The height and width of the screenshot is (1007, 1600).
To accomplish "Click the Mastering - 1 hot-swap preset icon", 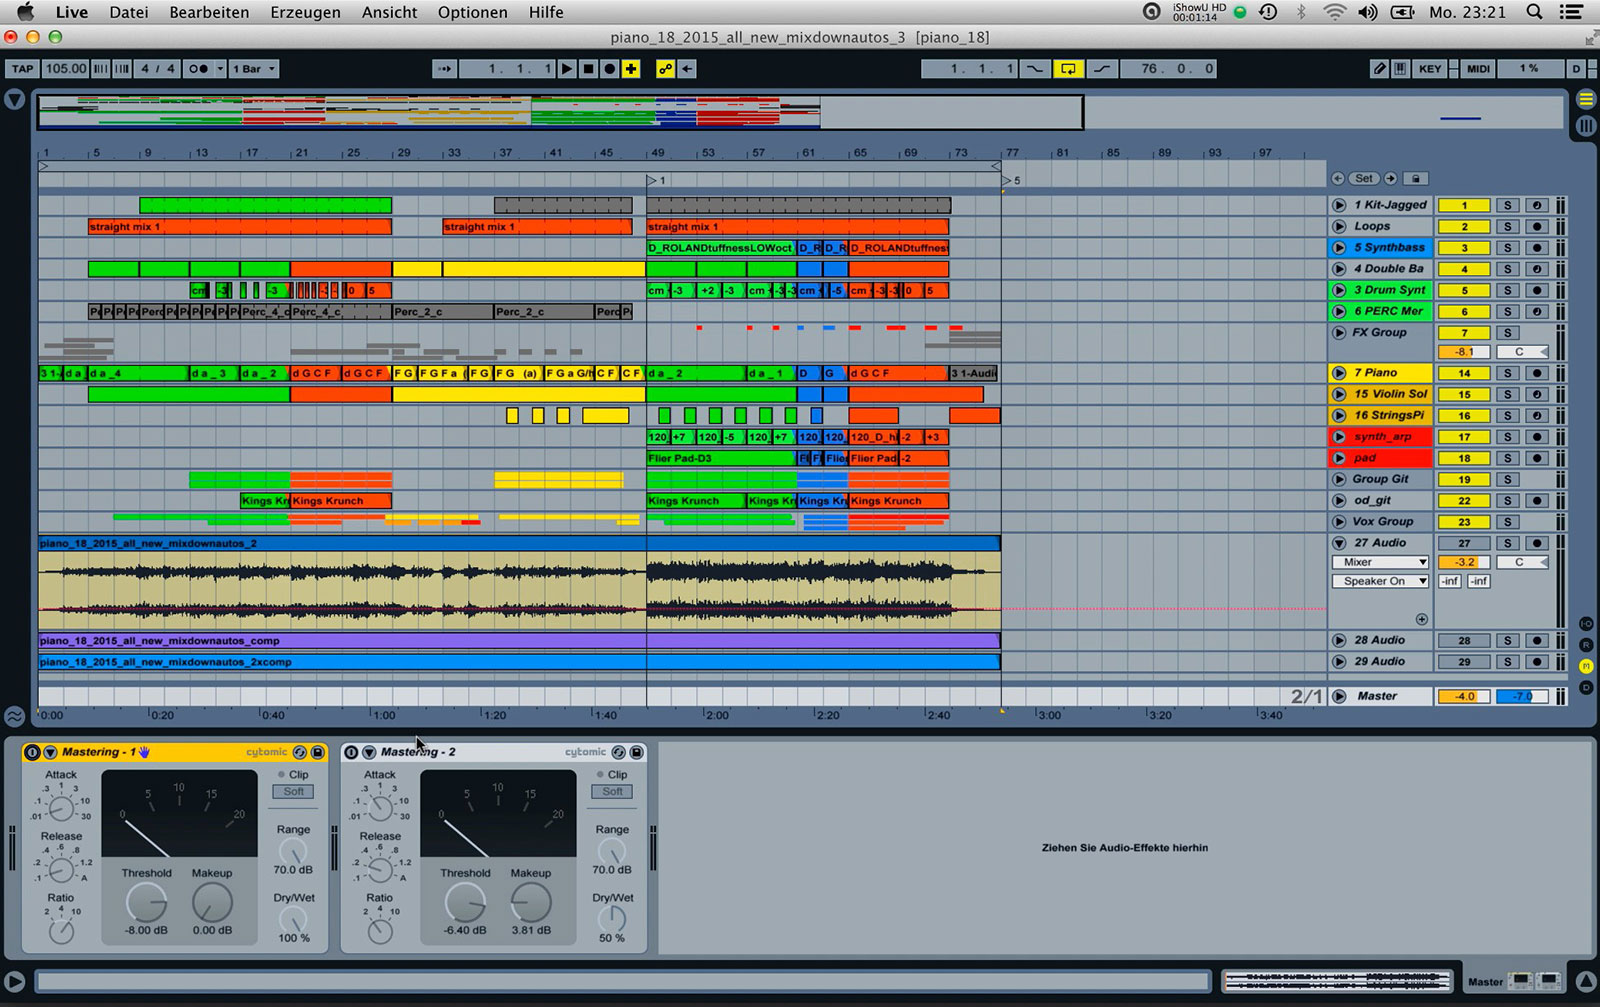I will [x=299, y=752].
